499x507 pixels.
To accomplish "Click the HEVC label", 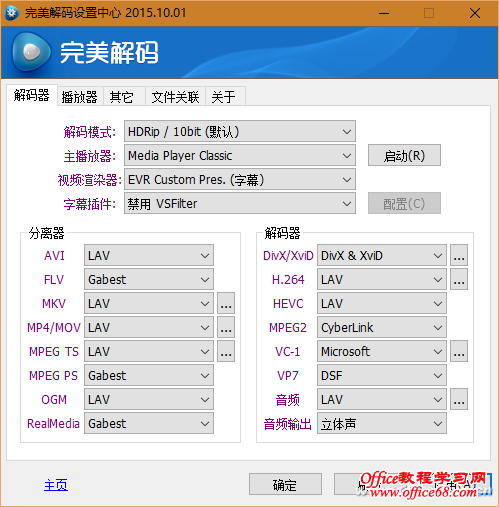I will [288, 304].
